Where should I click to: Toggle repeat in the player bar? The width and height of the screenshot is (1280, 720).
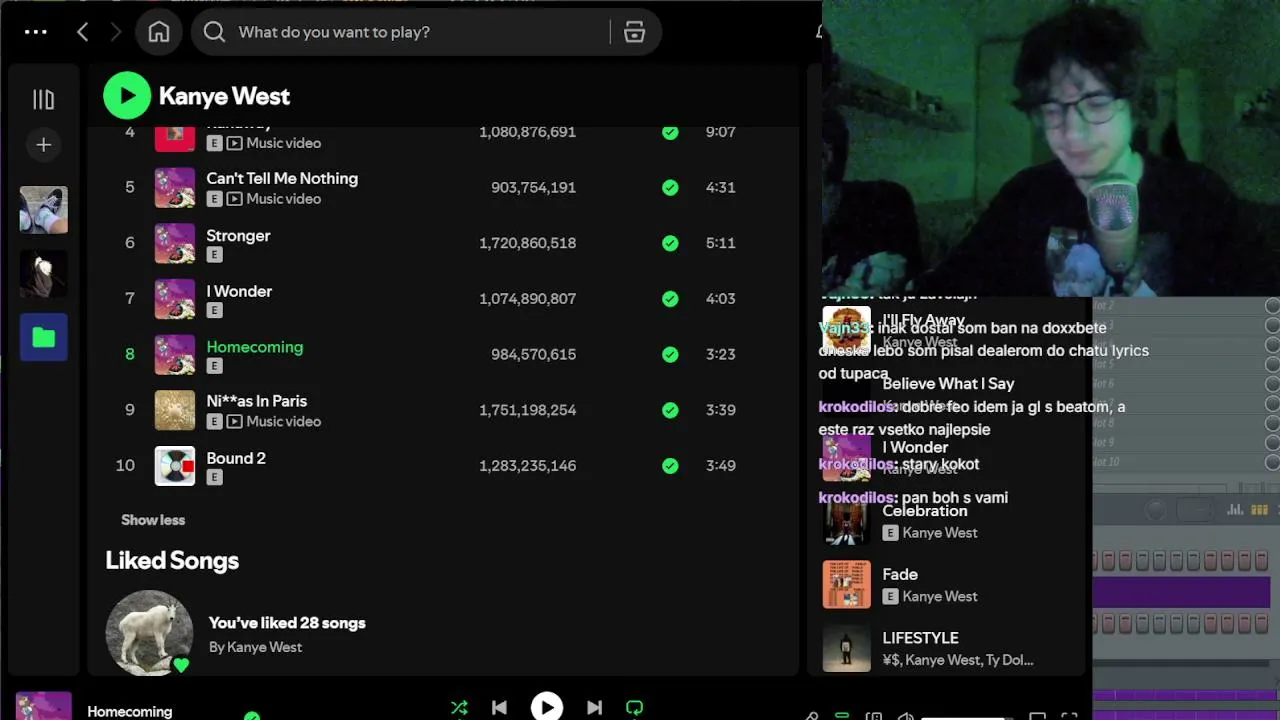tap(634, 708)
